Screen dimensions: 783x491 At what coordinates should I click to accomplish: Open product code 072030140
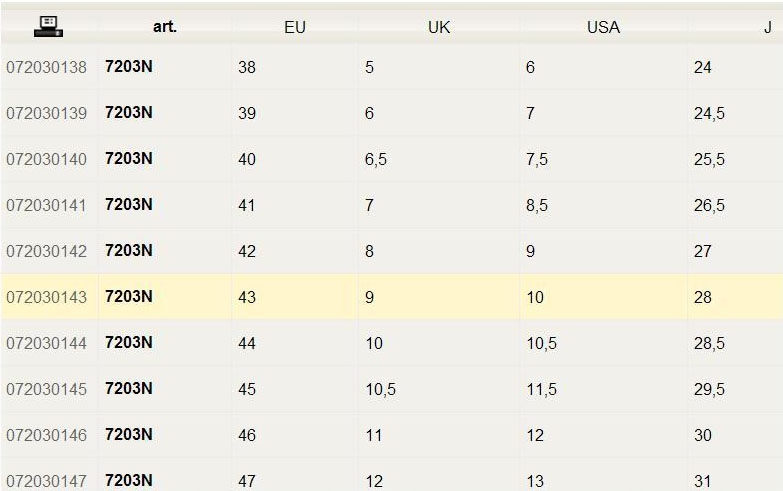[x=46, y=159]
